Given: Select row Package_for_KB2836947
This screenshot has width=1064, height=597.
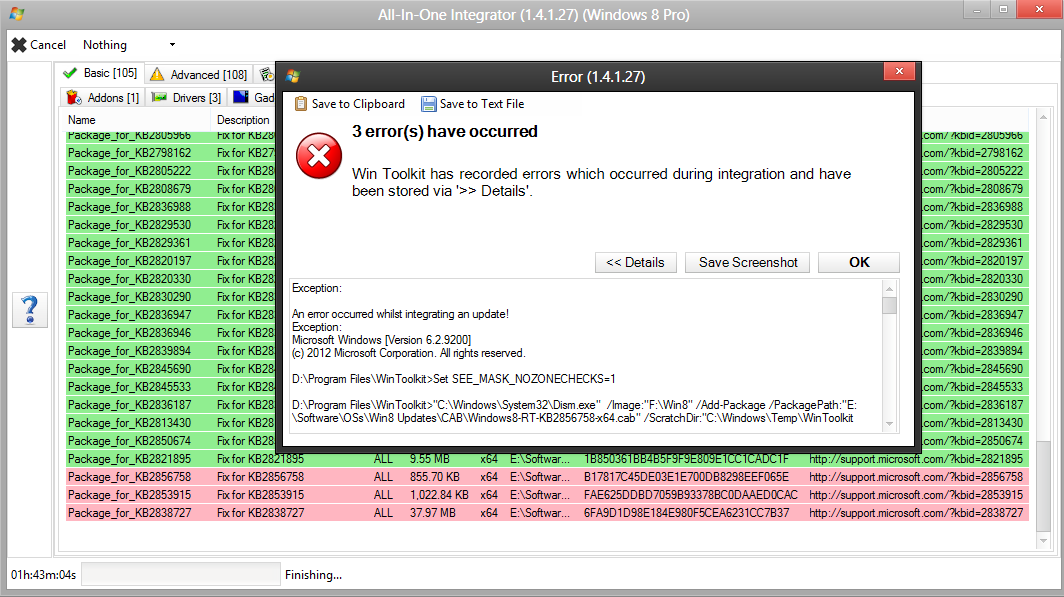Looking at the screenshot, I should [171, 315].
